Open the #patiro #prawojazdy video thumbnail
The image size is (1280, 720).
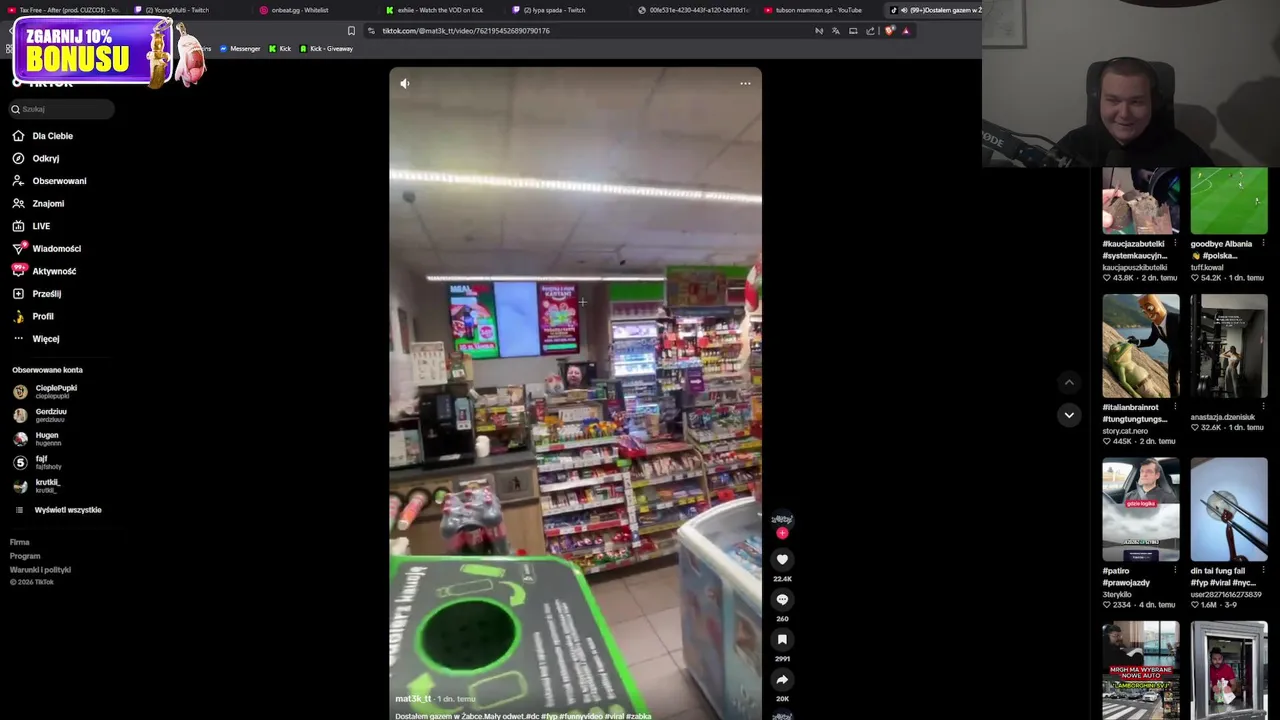pos(1141,510)
